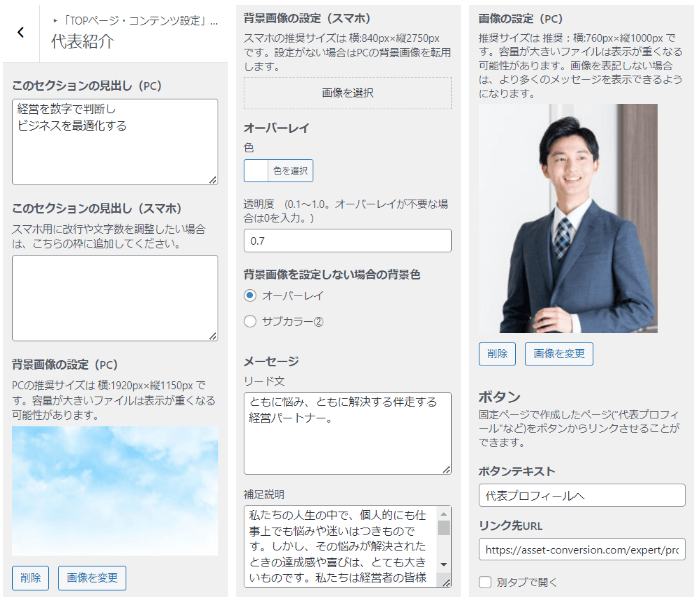Click the scrollbar thumb in the 補足説明 textarea
Image resolution: width=700 pixels, height=606 pixels.
[444, 528]
